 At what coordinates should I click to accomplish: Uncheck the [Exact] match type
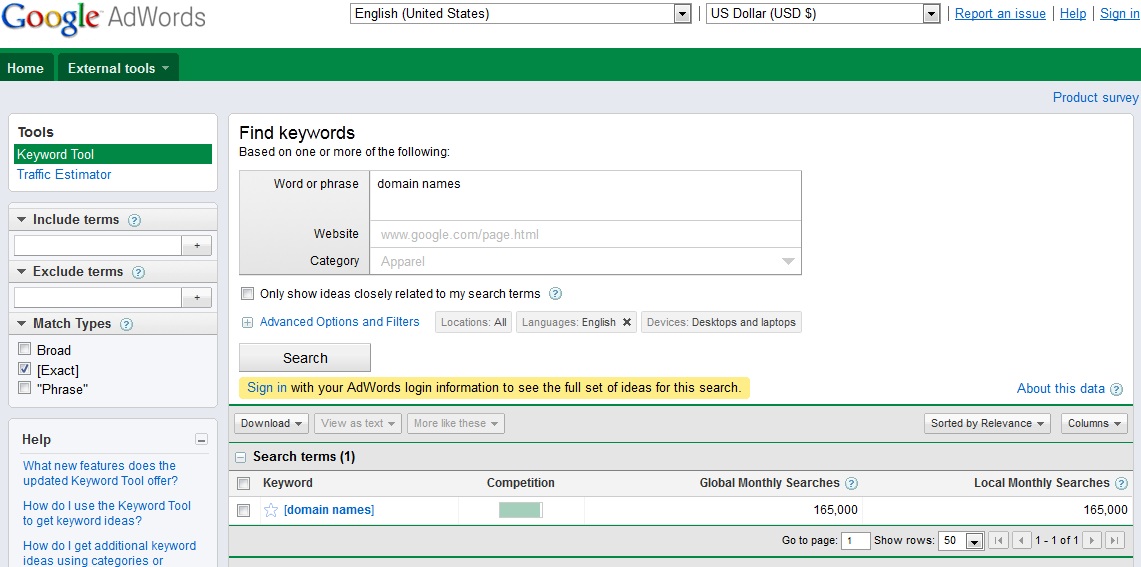(x=25, y=368)
